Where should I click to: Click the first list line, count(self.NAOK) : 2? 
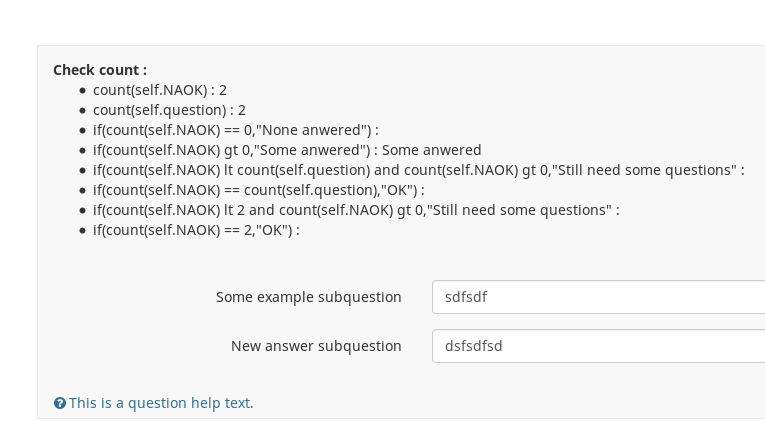(x=160, y=90)
